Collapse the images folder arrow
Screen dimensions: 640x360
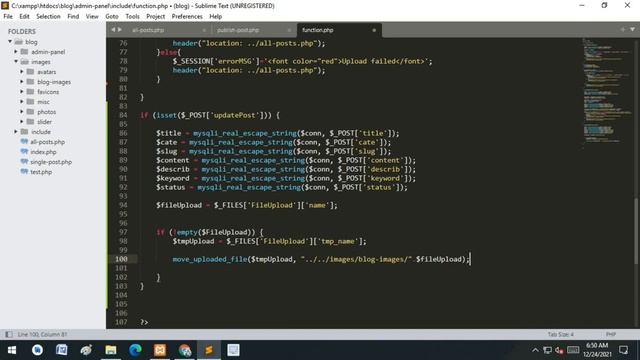pyautogui.click(x=16, y=62)
